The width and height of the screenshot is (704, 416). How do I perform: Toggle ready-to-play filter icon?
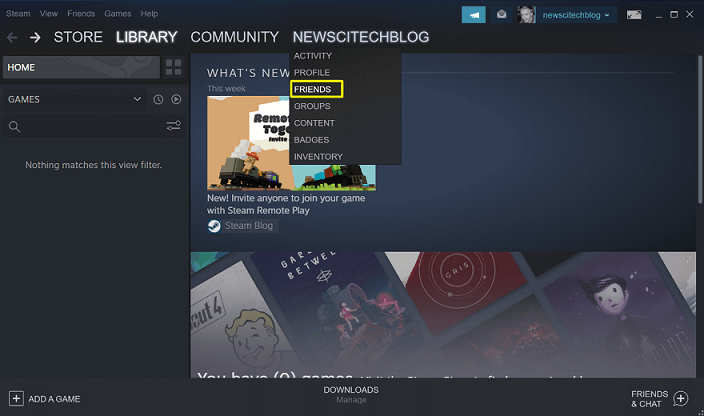176,99
